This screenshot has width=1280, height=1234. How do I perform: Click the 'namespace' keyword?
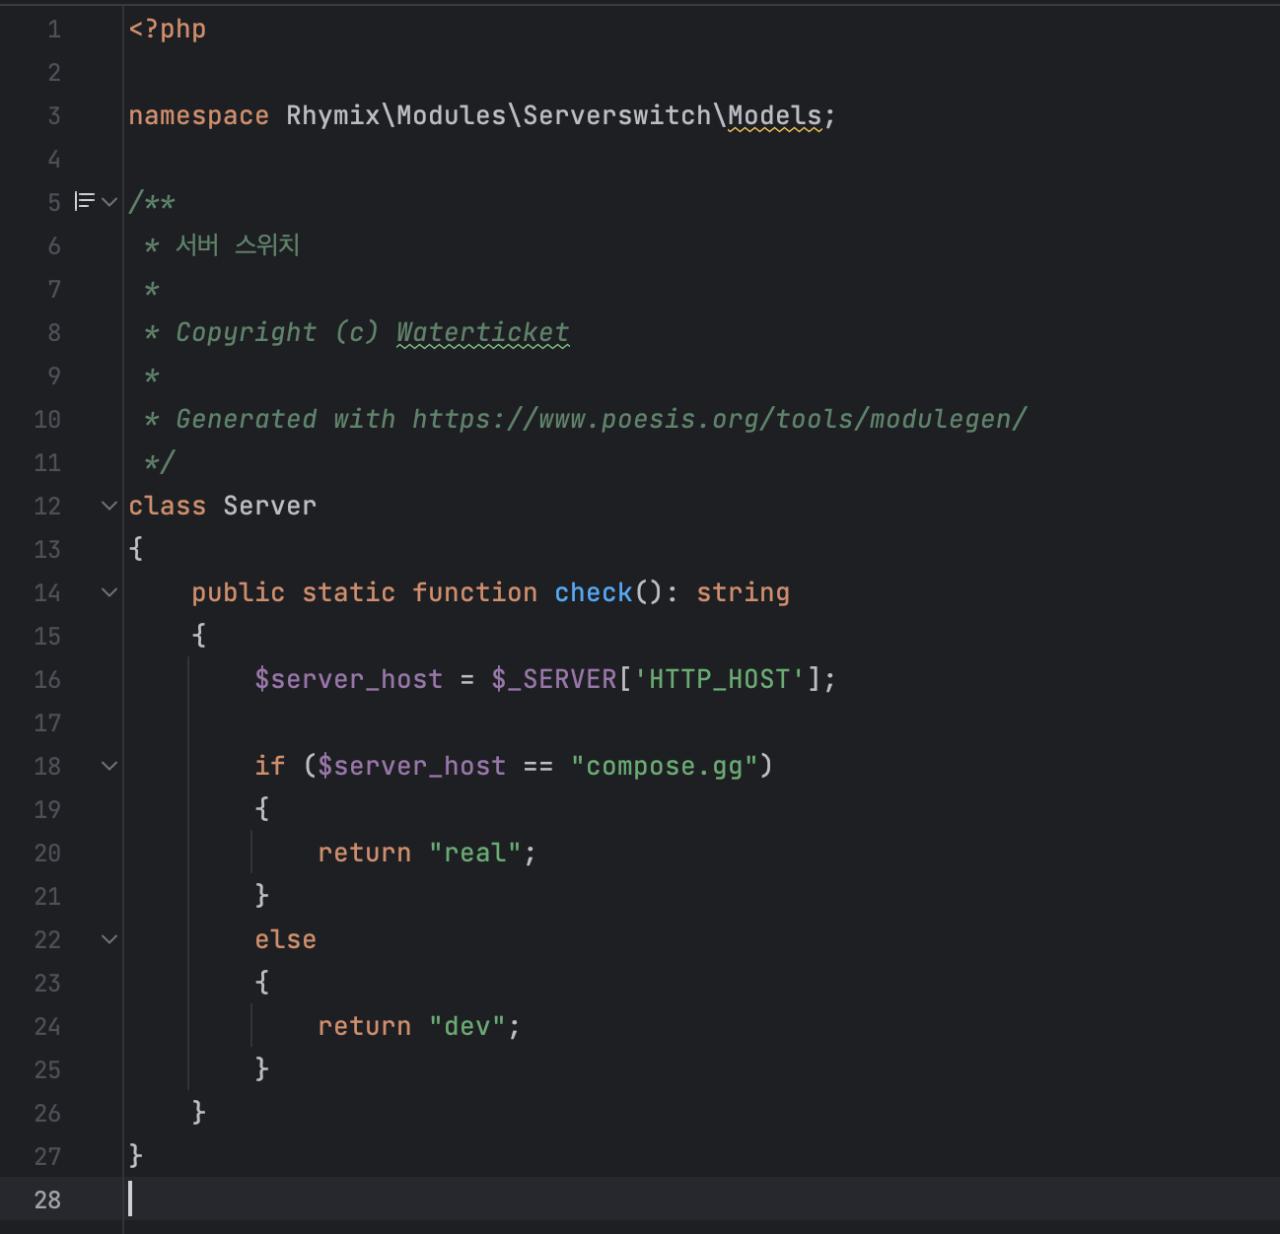[x=198, y=116]
